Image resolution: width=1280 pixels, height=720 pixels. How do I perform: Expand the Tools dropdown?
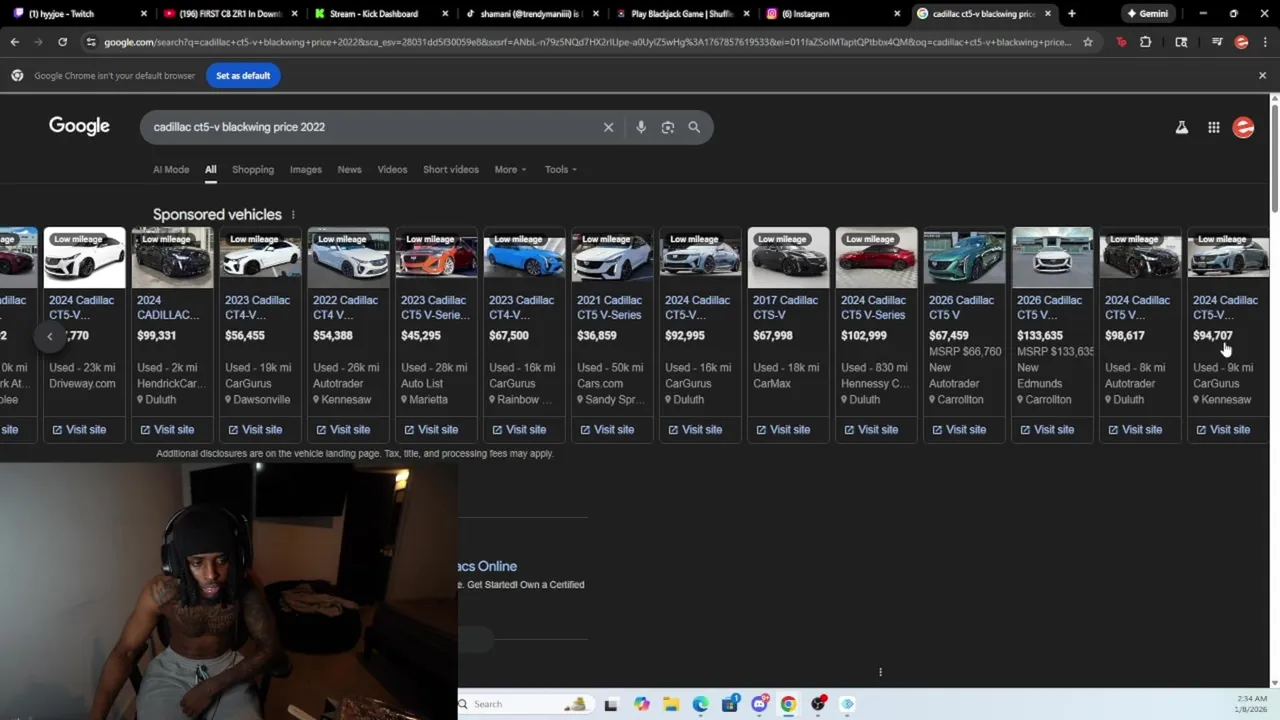coord(560,169)
